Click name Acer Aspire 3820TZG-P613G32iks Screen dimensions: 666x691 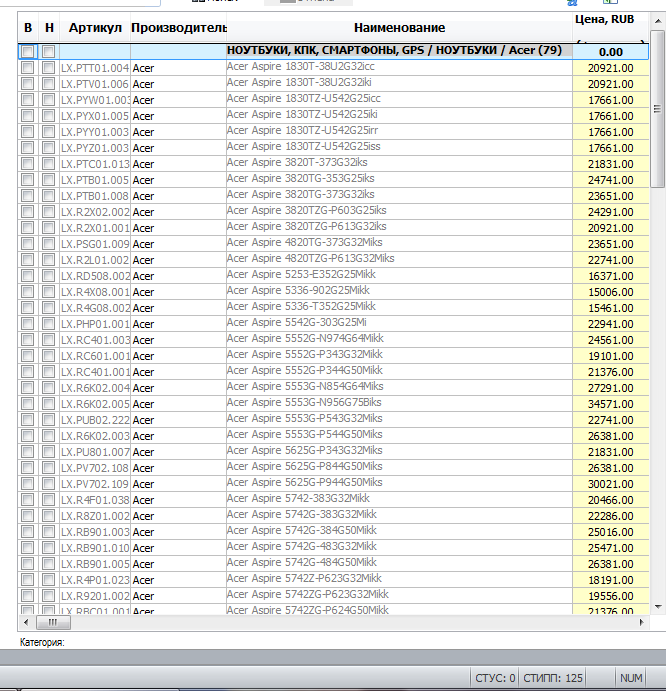point(306,227)
